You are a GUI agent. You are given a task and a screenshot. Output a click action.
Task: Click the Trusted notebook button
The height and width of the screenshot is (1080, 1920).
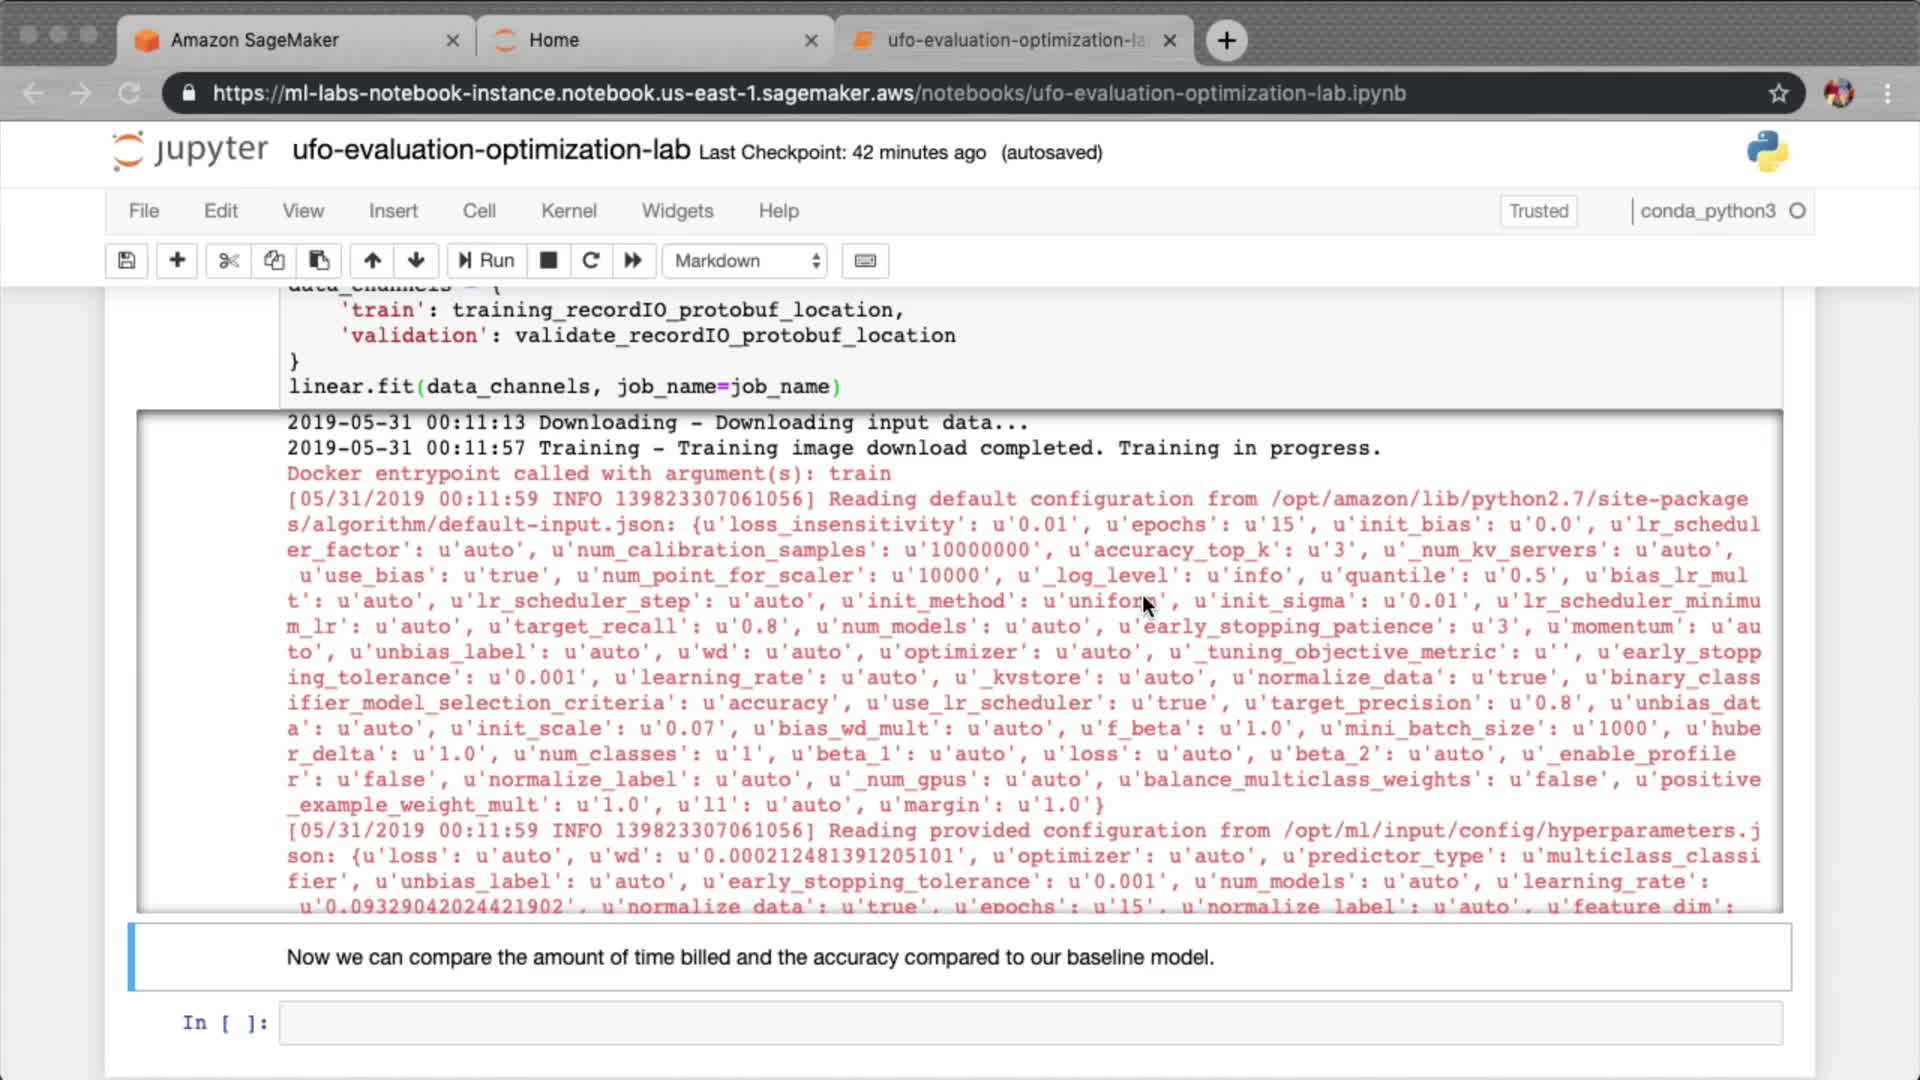click(x=1538, y=211)
